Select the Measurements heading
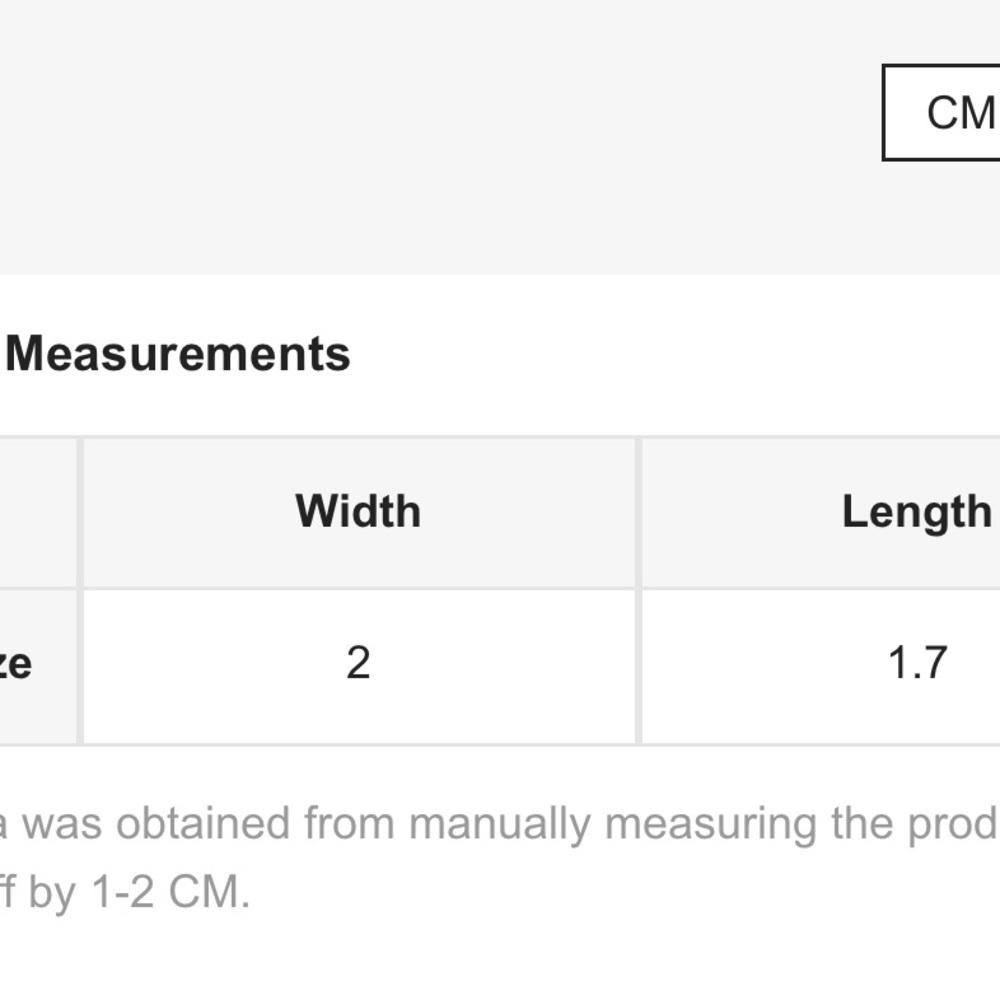Viewport: 1000px width, 1000px height. coord(178,354)
